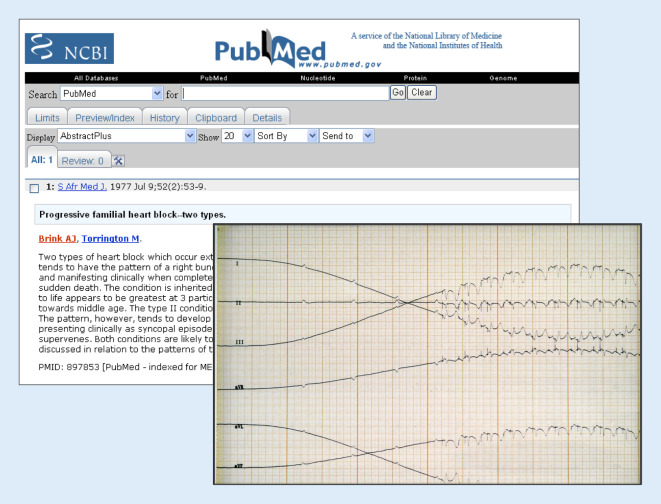The image size is (661, 504).
Task: Open Protein in the black bar
Action: 415,78
